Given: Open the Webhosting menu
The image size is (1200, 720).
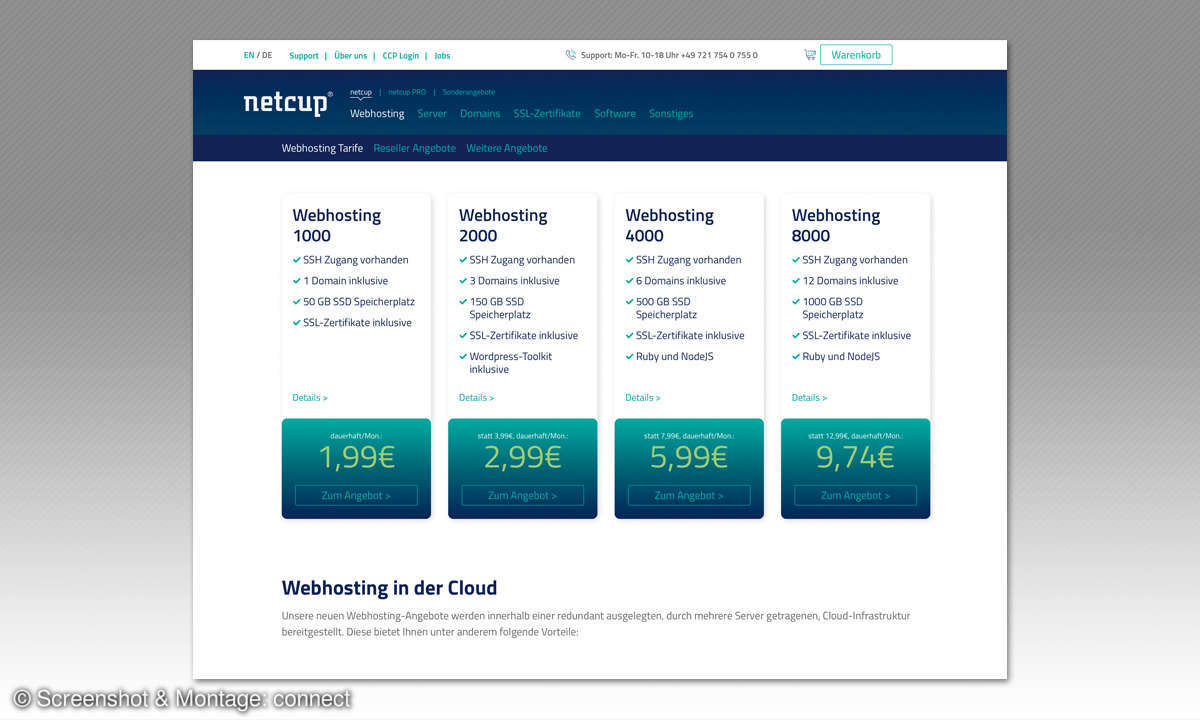Looking at the screenshot, I should click(377, 114).
